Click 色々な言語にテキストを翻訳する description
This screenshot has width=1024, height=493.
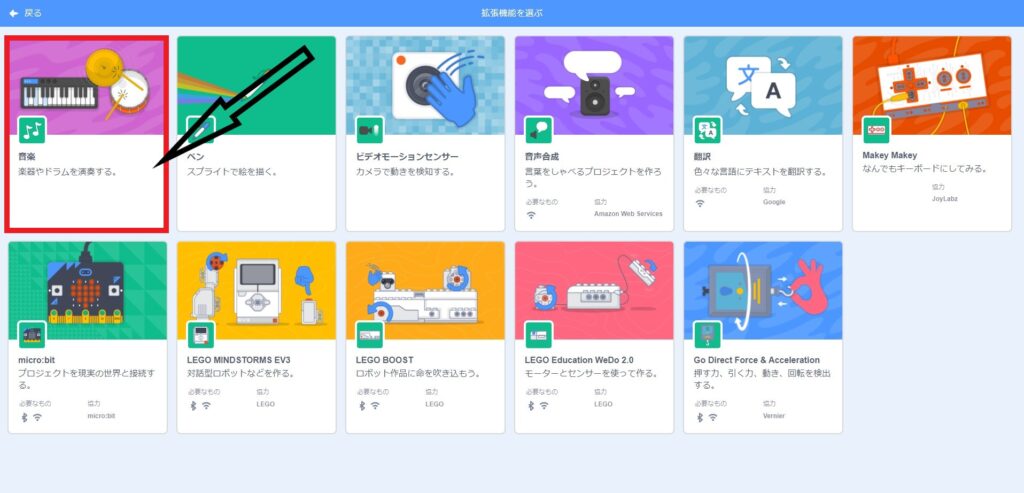[x=760, y=172]
